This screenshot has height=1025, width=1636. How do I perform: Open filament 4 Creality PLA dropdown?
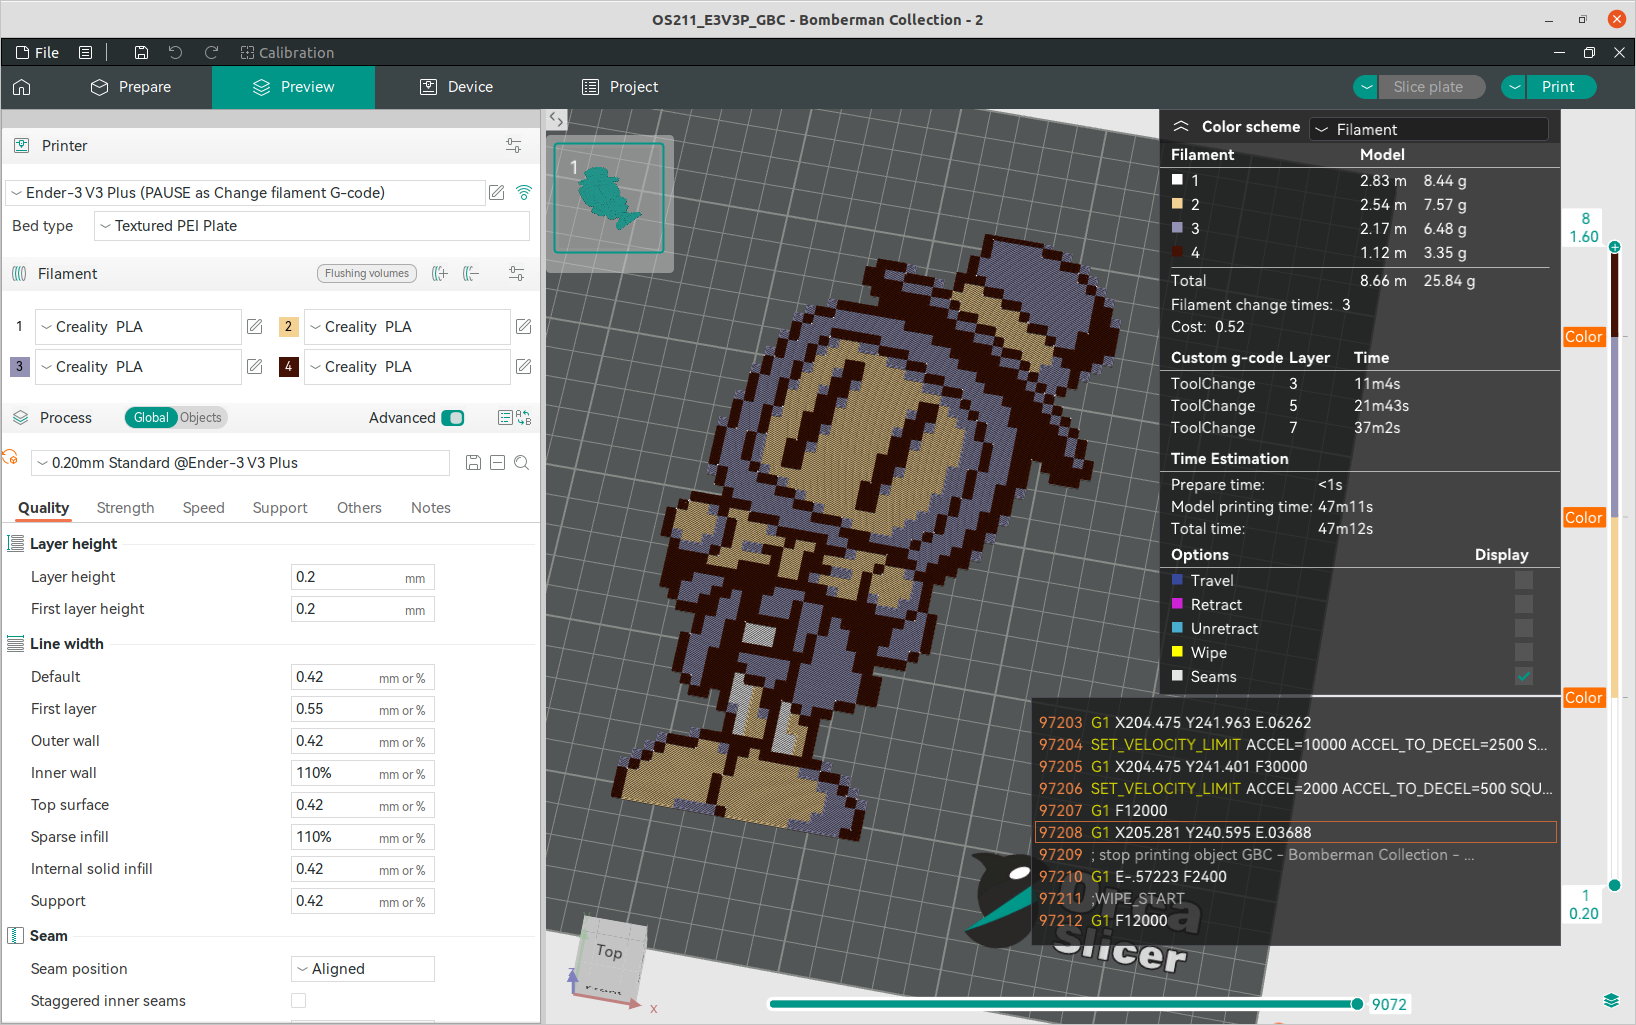coord(407,367)
